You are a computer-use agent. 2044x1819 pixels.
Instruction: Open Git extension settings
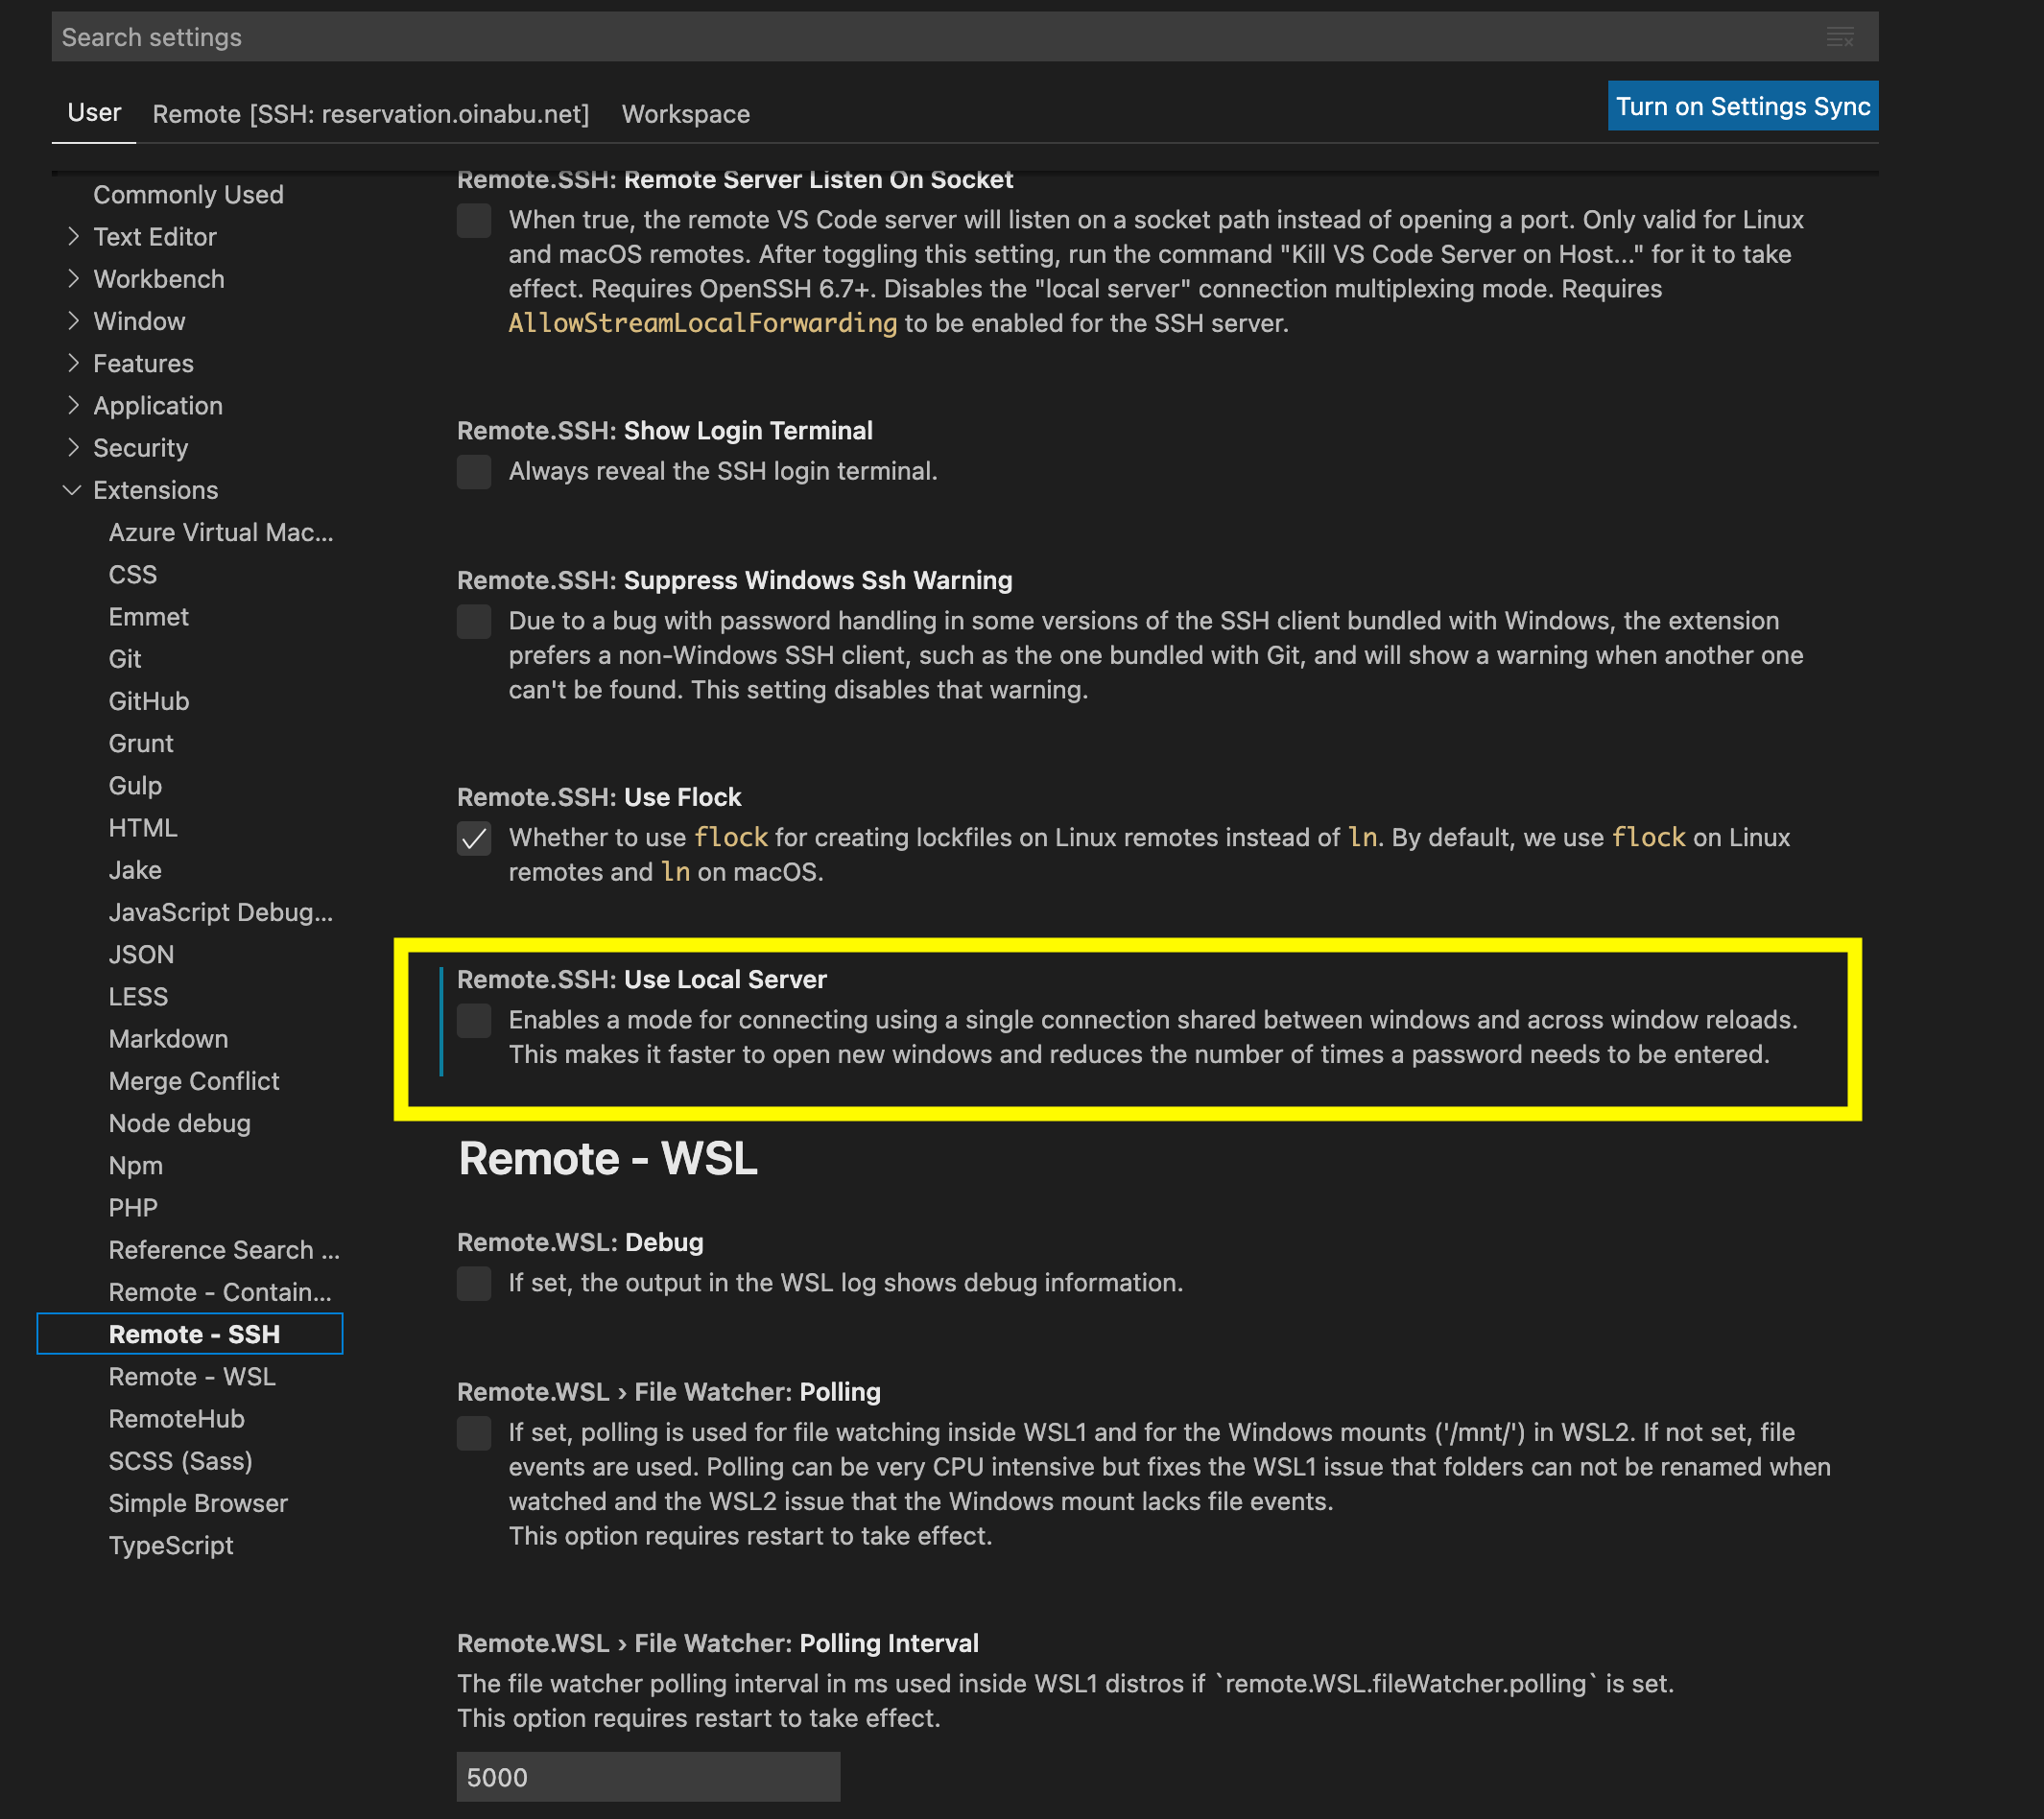coord(125,659)
